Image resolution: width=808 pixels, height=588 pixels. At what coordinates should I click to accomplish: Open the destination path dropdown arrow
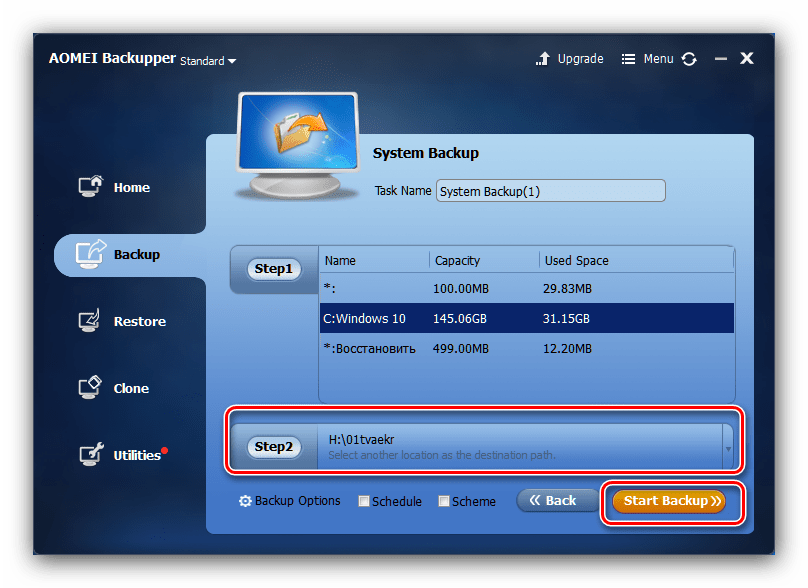[x=727, y=448]
